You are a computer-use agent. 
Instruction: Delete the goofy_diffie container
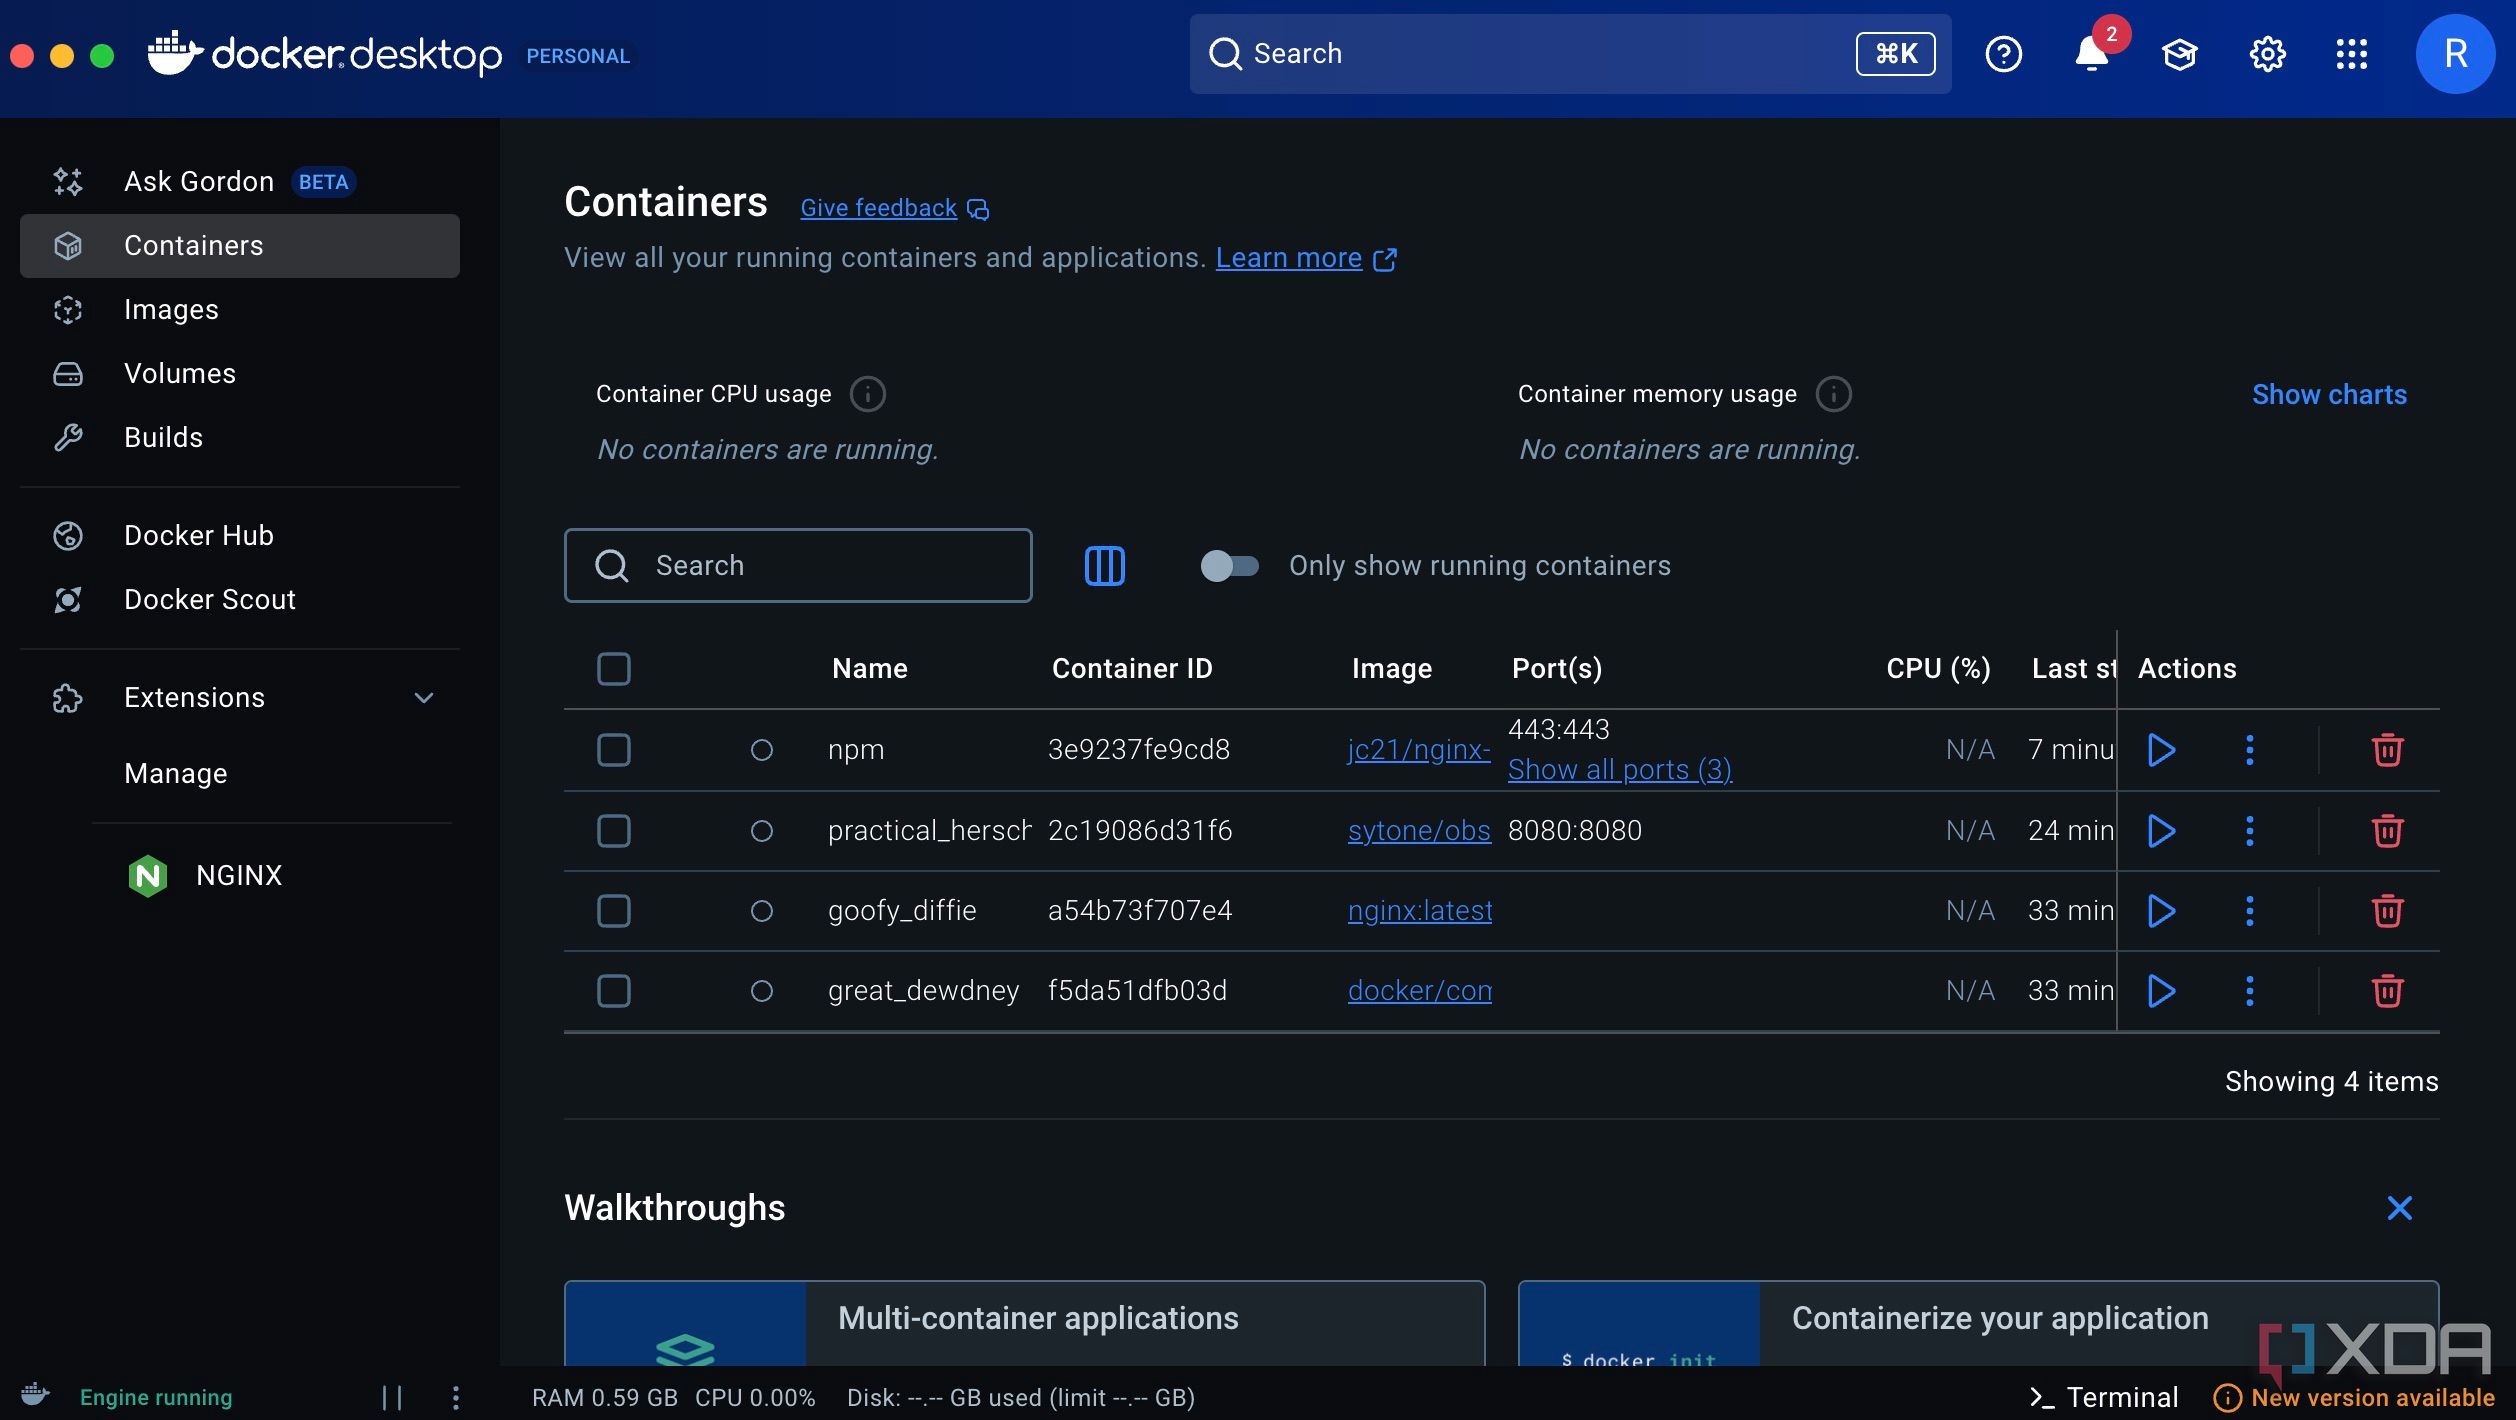pyautogui.click(x=2387, y=911)
